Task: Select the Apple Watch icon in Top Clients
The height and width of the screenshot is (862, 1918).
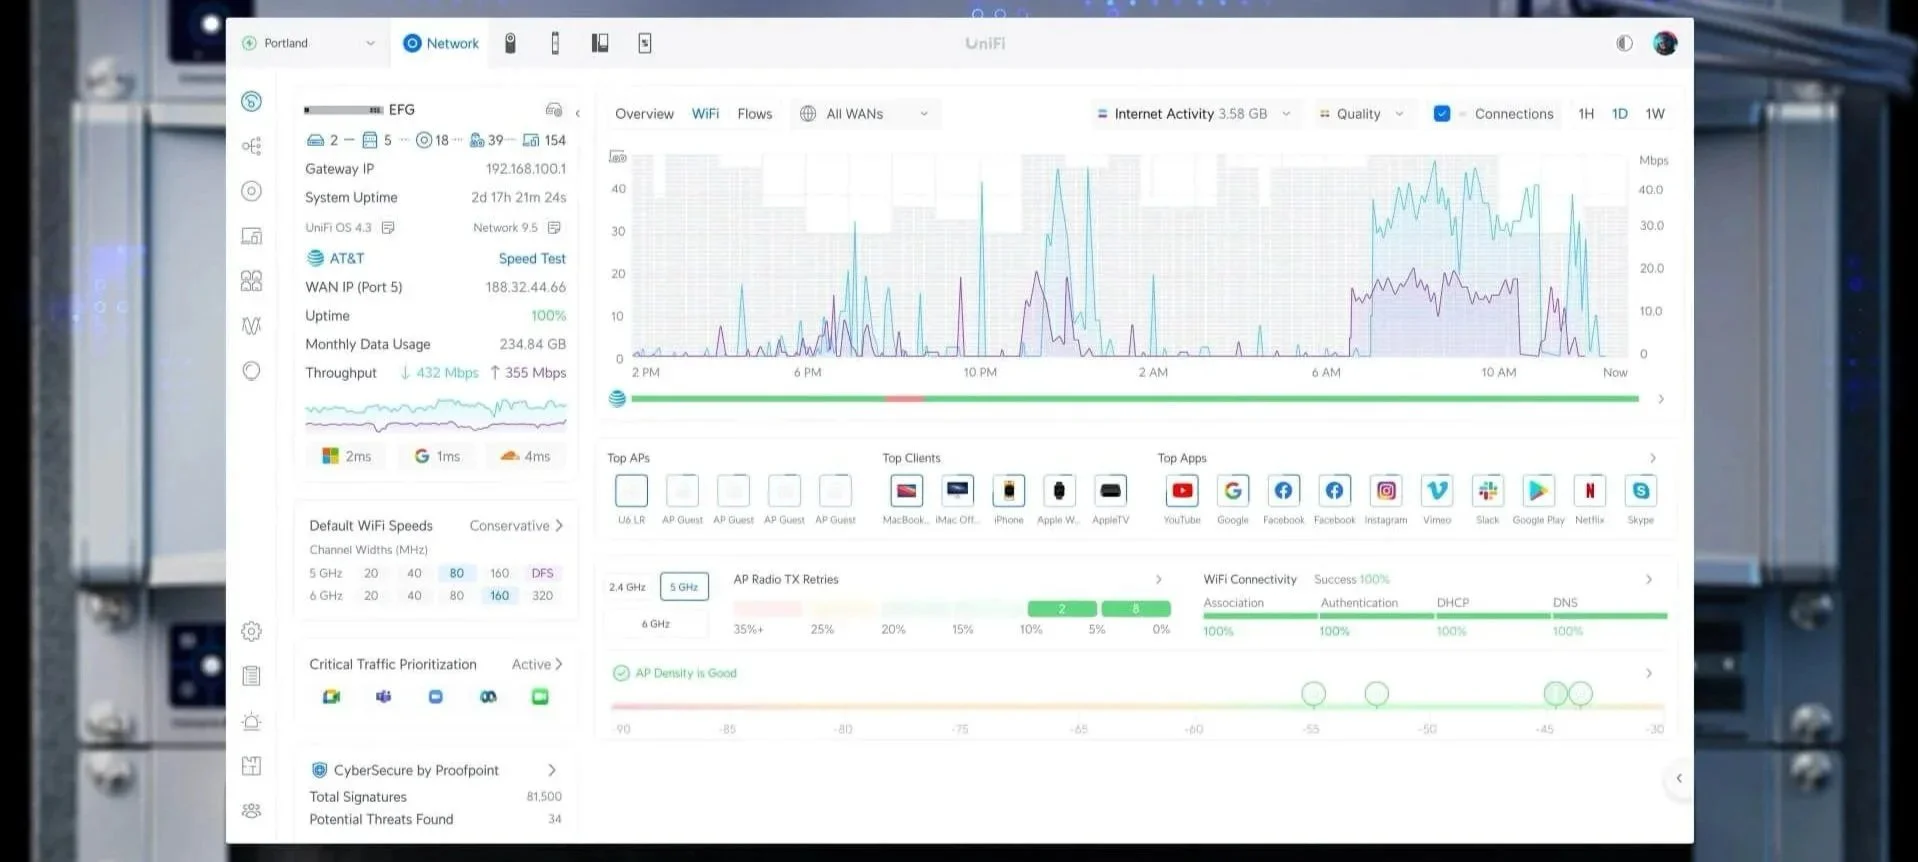Action: pyautogui.click(x=1059, y=491)
